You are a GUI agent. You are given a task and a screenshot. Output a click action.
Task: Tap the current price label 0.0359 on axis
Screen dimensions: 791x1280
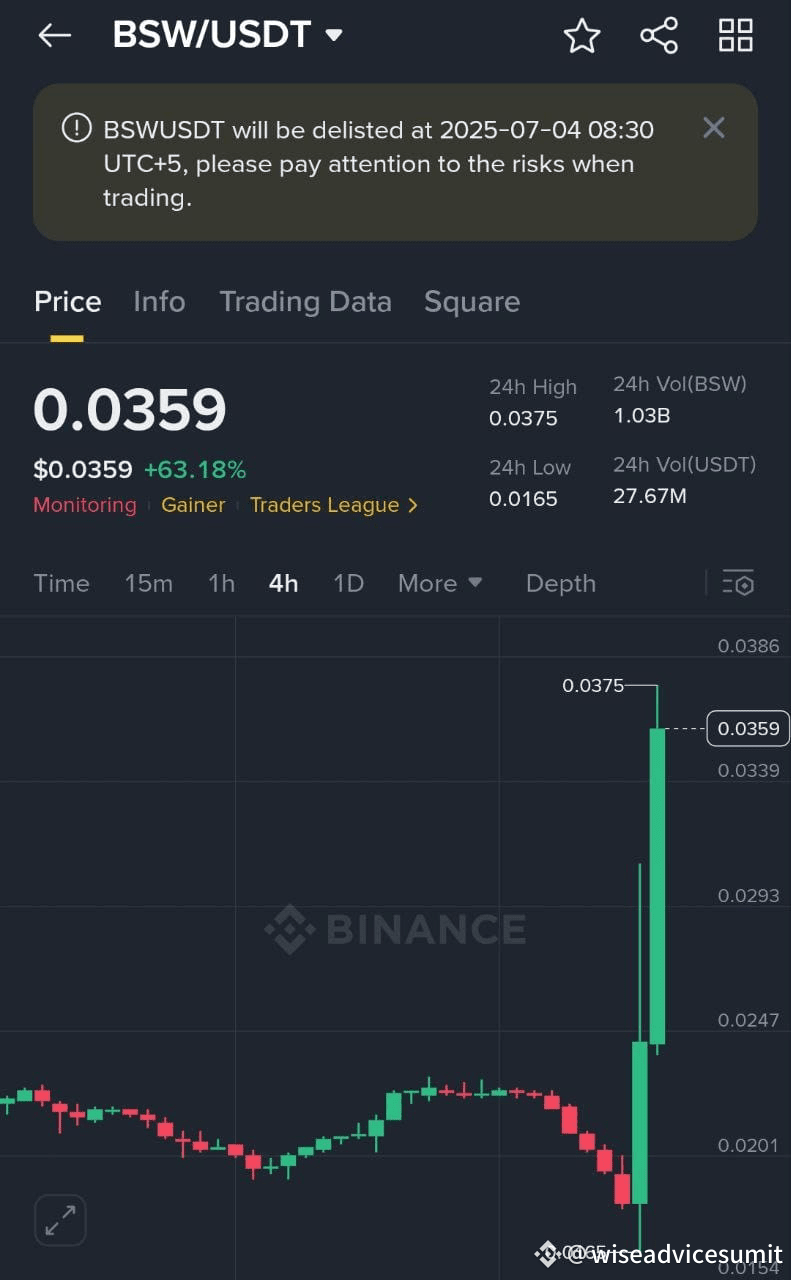[748, 728]
